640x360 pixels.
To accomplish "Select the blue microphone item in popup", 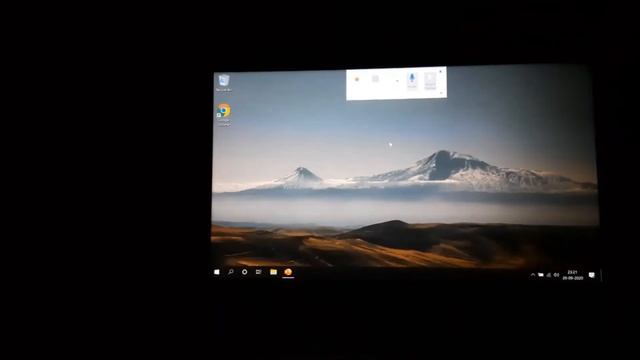I will [x=412, y=80].
